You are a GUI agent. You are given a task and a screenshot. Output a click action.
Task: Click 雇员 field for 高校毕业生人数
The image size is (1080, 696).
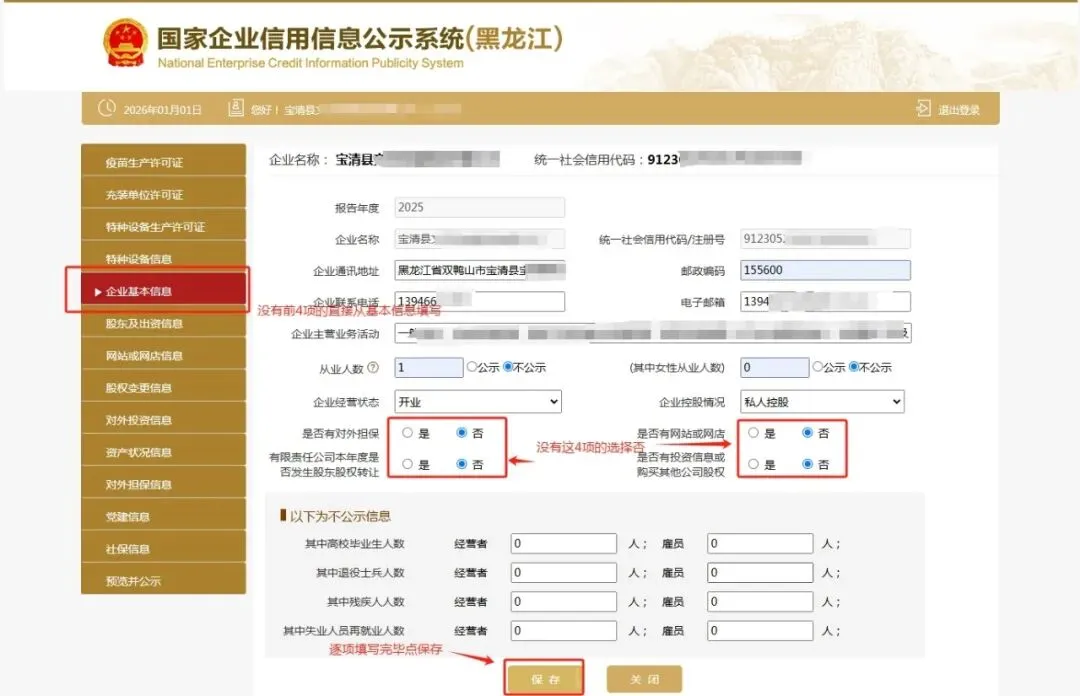[760, 544]
